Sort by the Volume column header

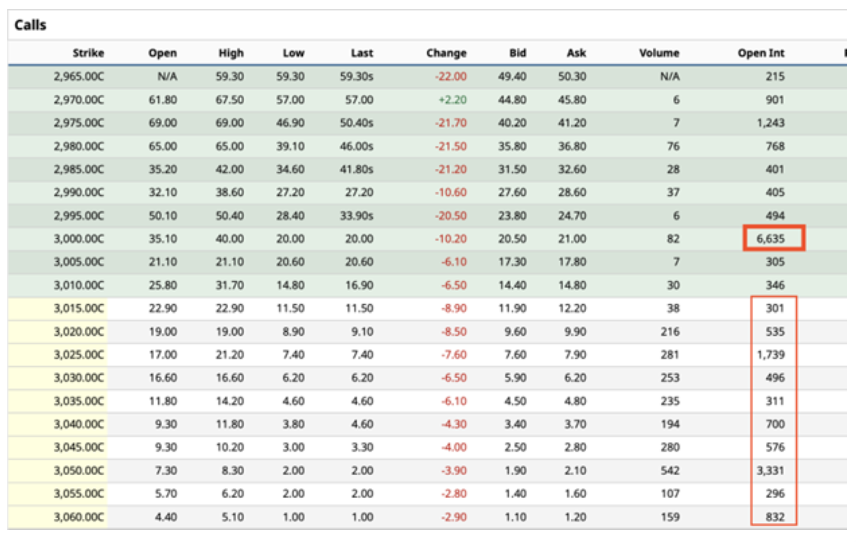point(659,53)
